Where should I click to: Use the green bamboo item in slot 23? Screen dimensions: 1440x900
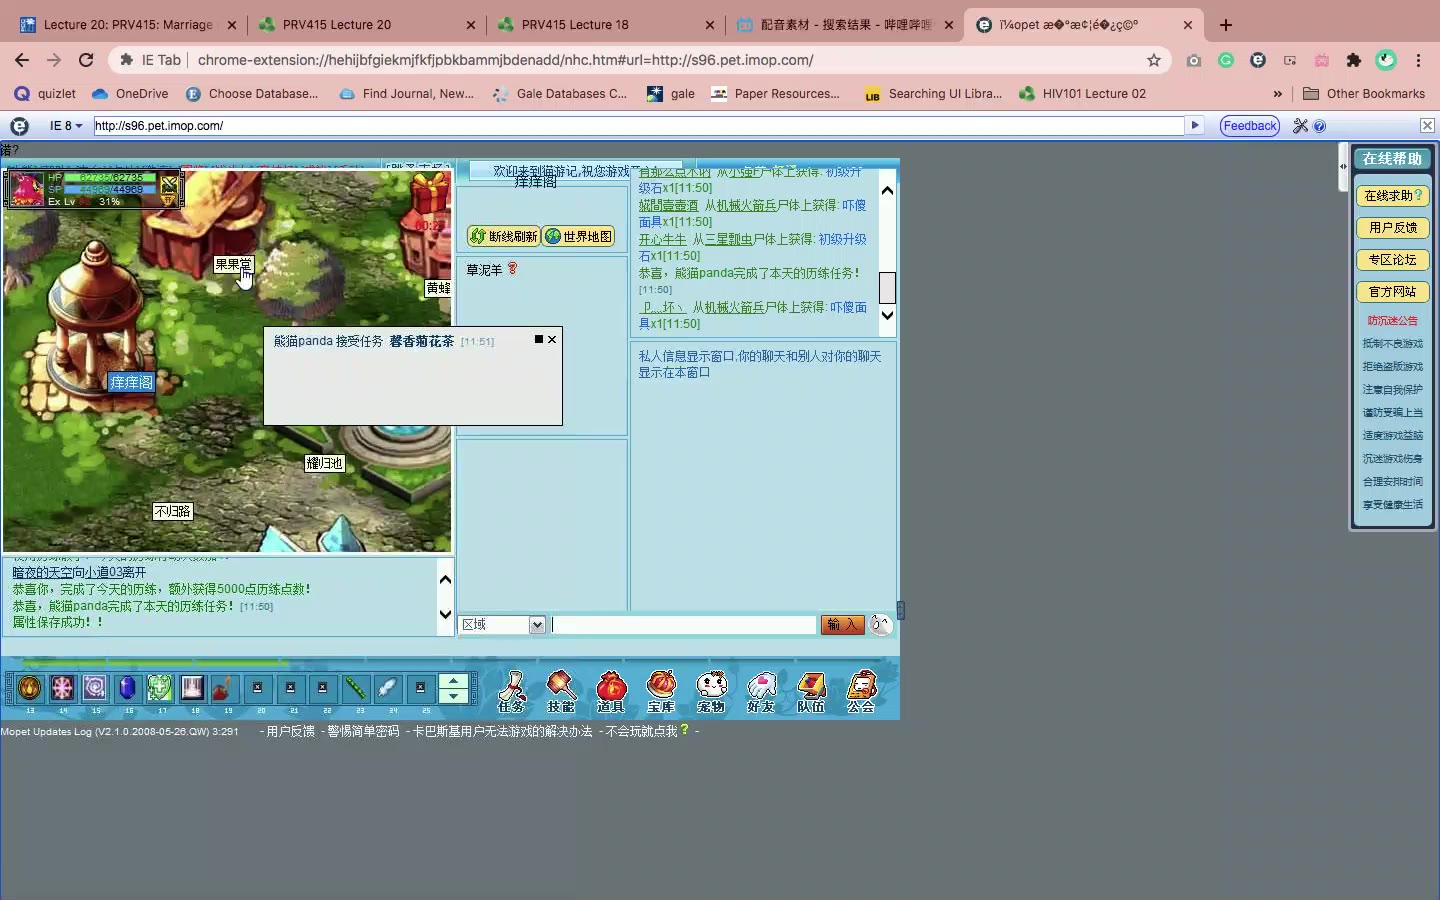coord(355,688)
